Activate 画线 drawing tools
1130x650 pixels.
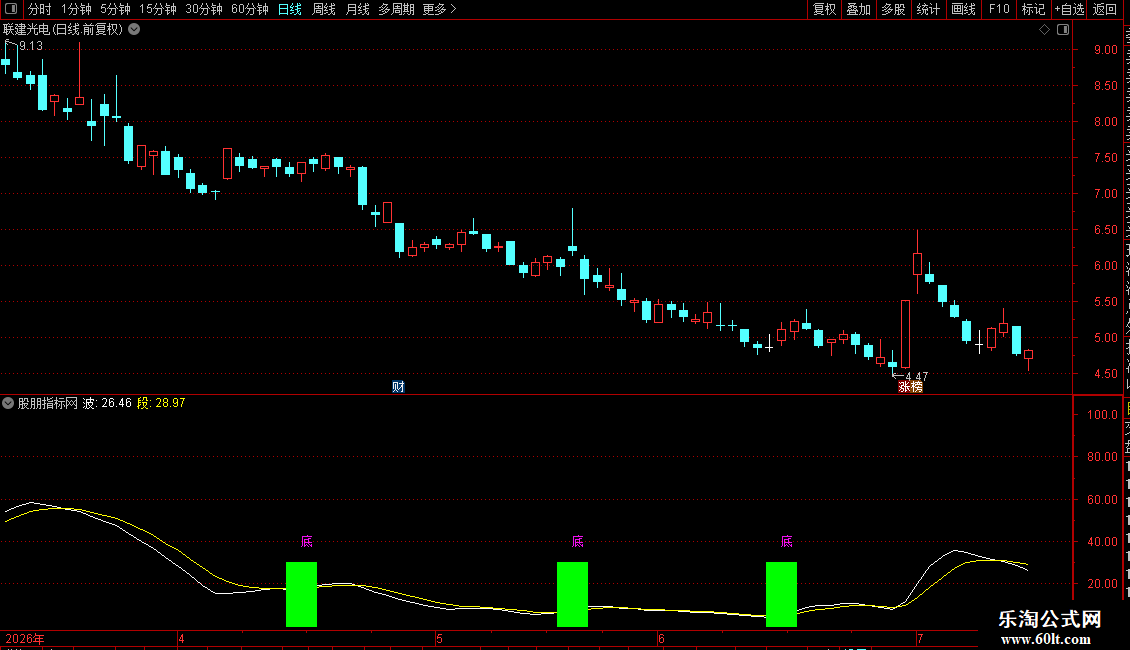[x=963, y=9]
